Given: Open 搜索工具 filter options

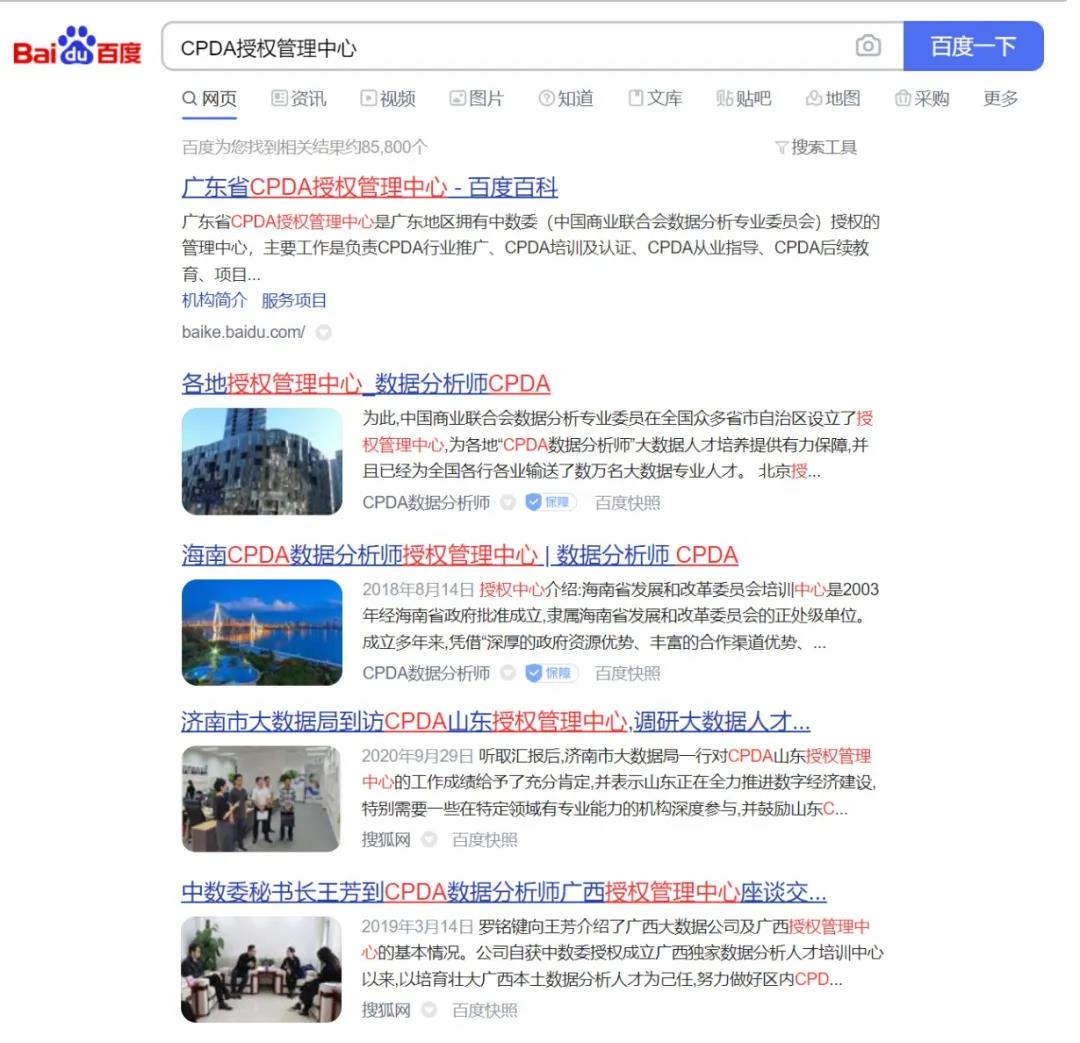Looking at the screenshot, I should click(816, 147).
